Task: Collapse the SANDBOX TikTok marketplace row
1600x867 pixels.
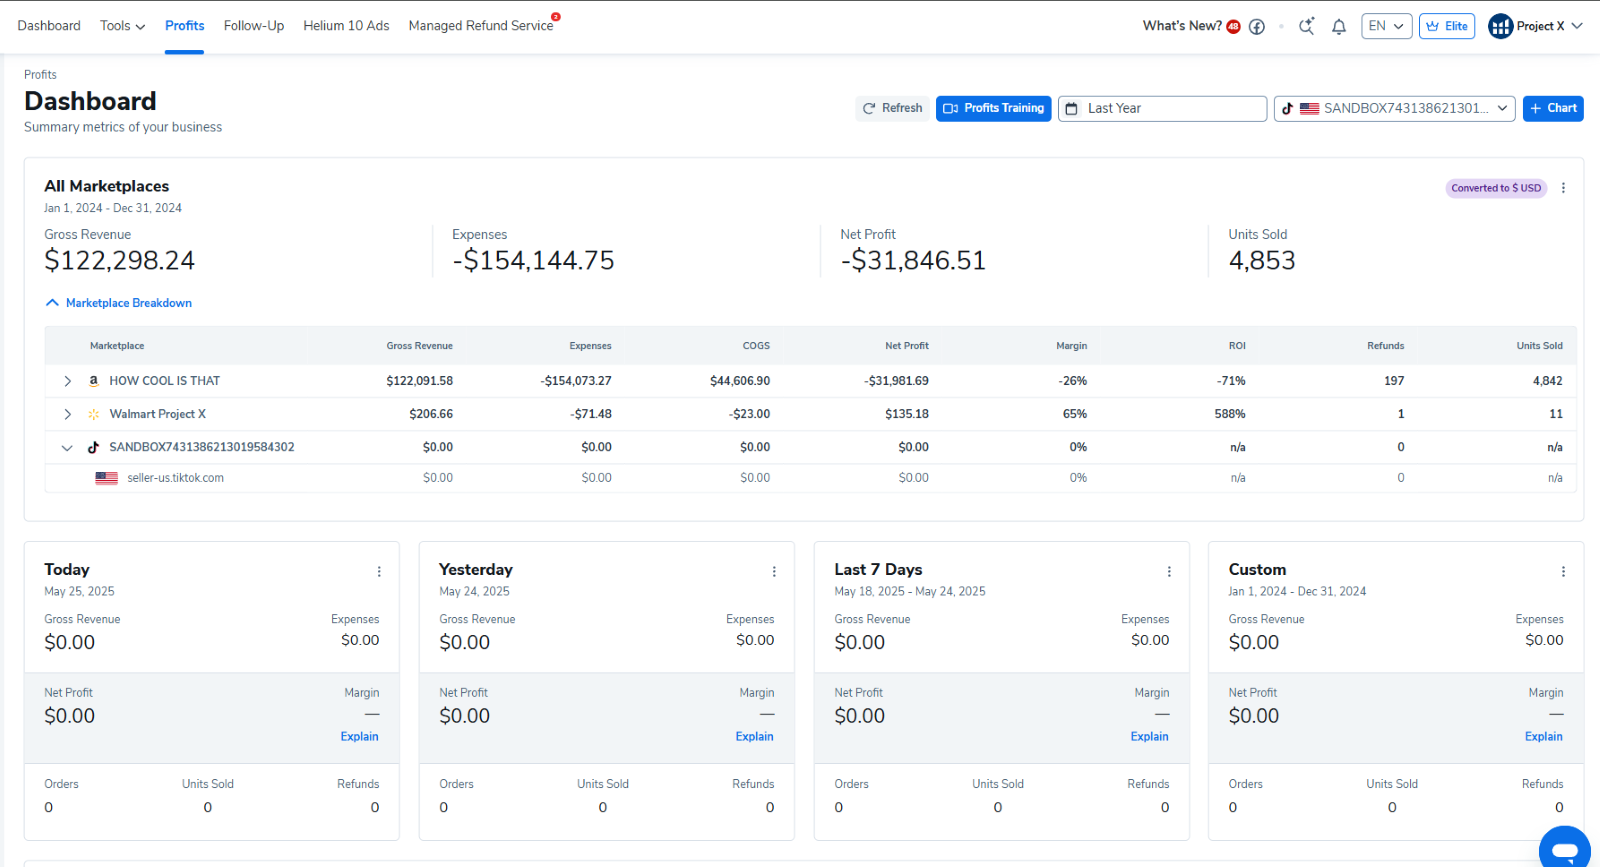Action: click(x=67, y=448)
